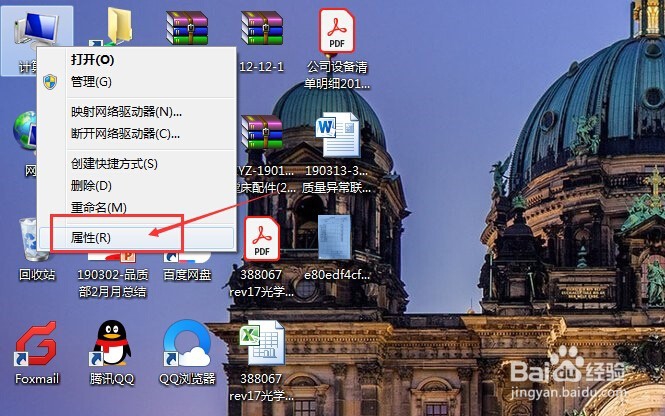This screenshot has width=665, height=416.
Task: Select the 公司设备清单明细 PDF icon
Action: (x=337, y=32)
